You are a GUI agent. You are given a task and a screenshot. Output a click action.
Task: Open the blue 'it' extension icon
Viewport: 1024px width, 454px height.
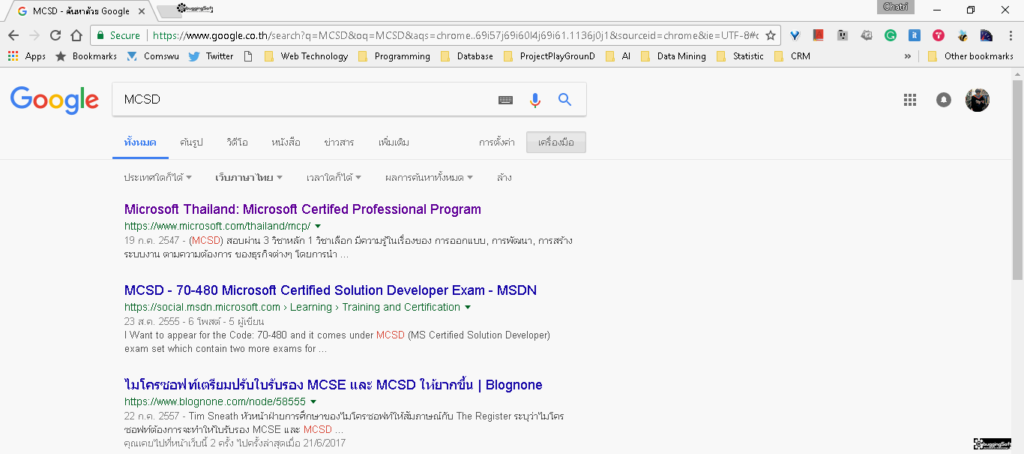pyautogui.click(x=915, y=36)
